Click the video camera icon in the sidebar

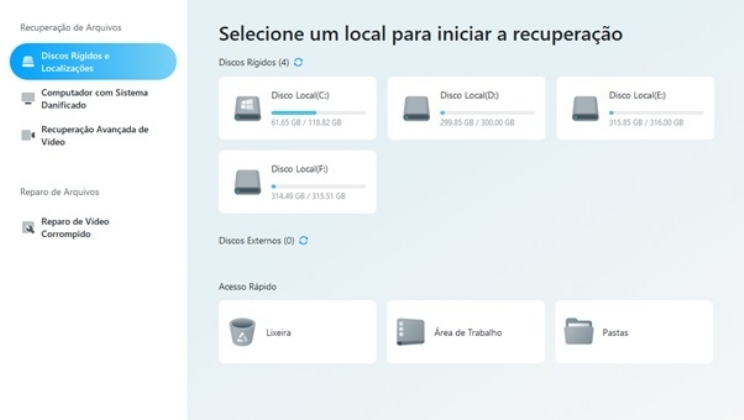28,136
